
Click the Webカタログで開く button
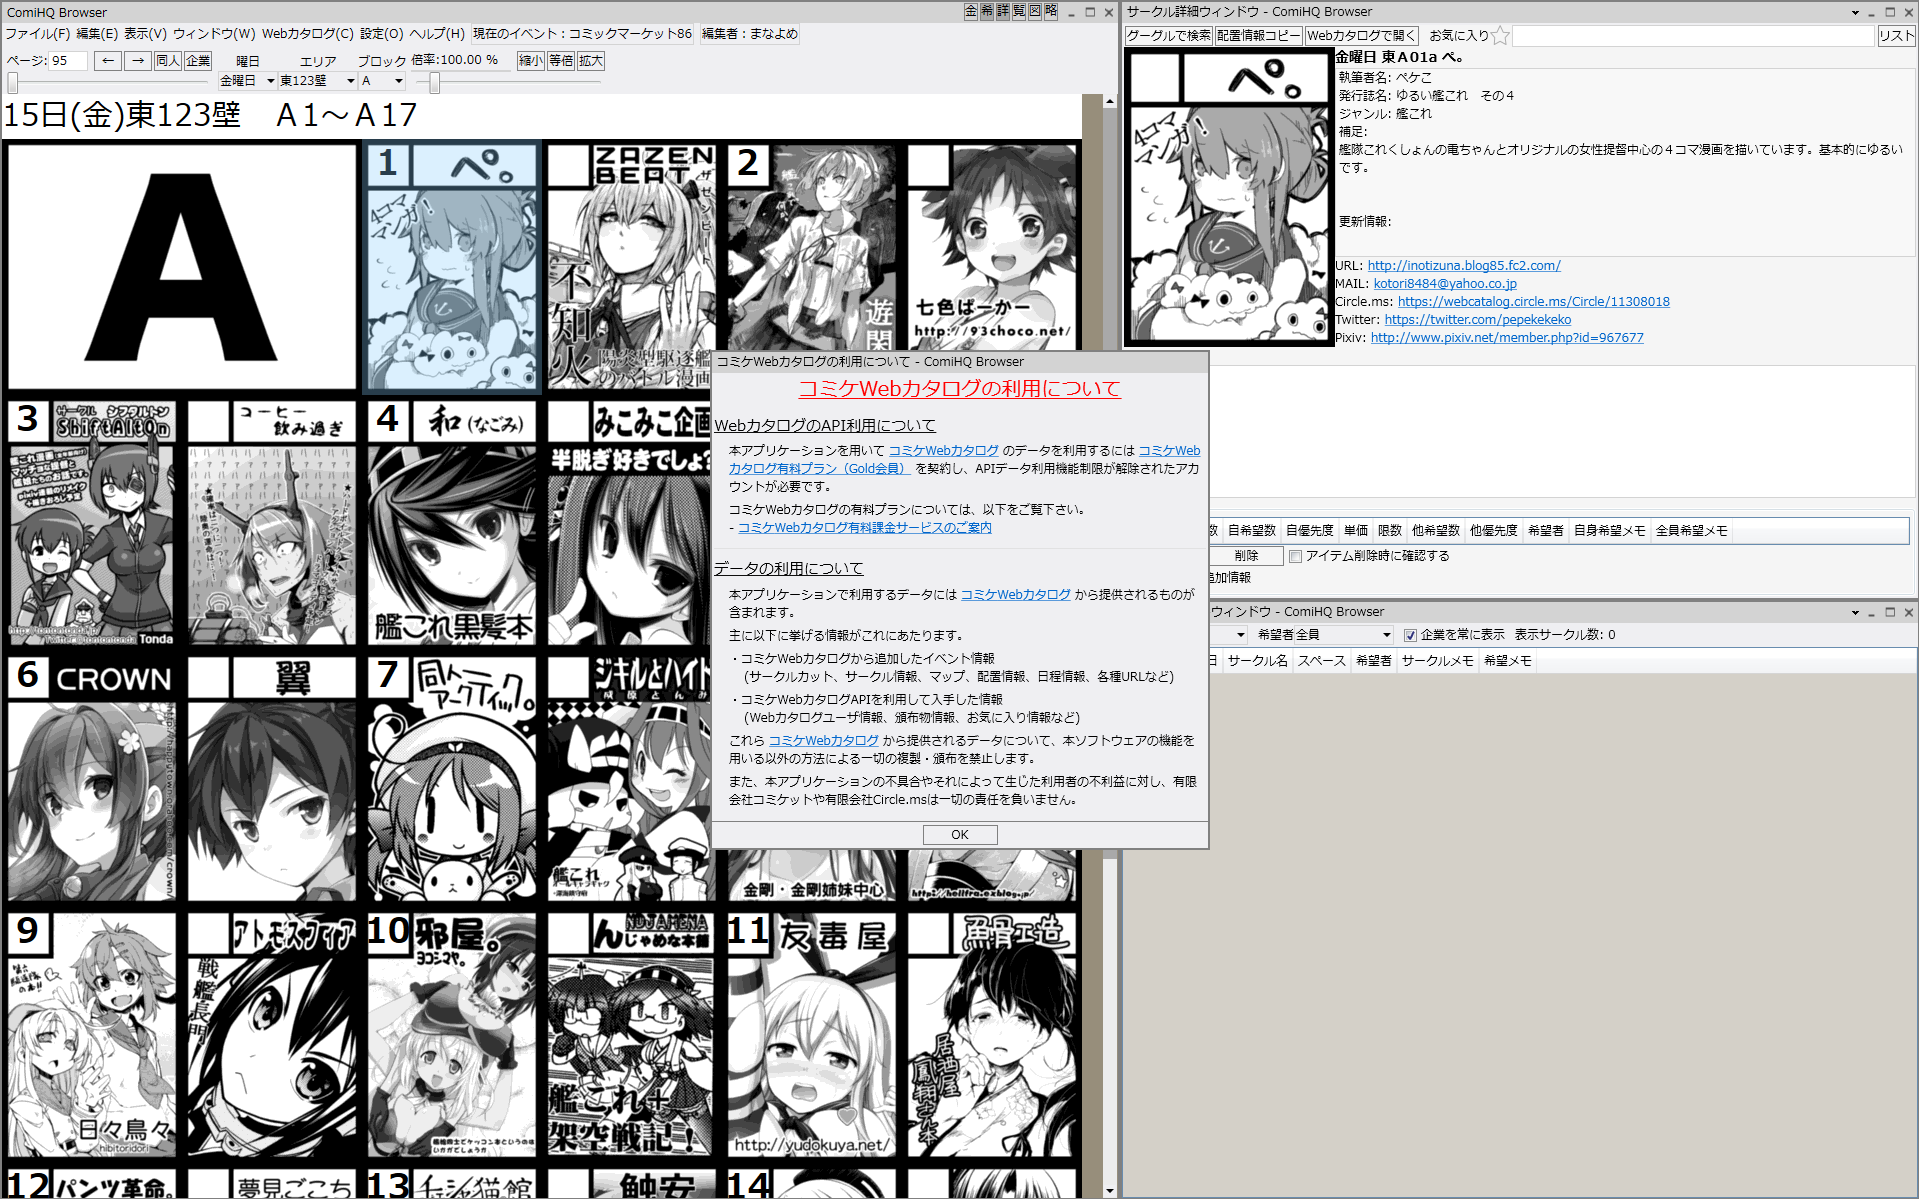(x=1361, y=36)
